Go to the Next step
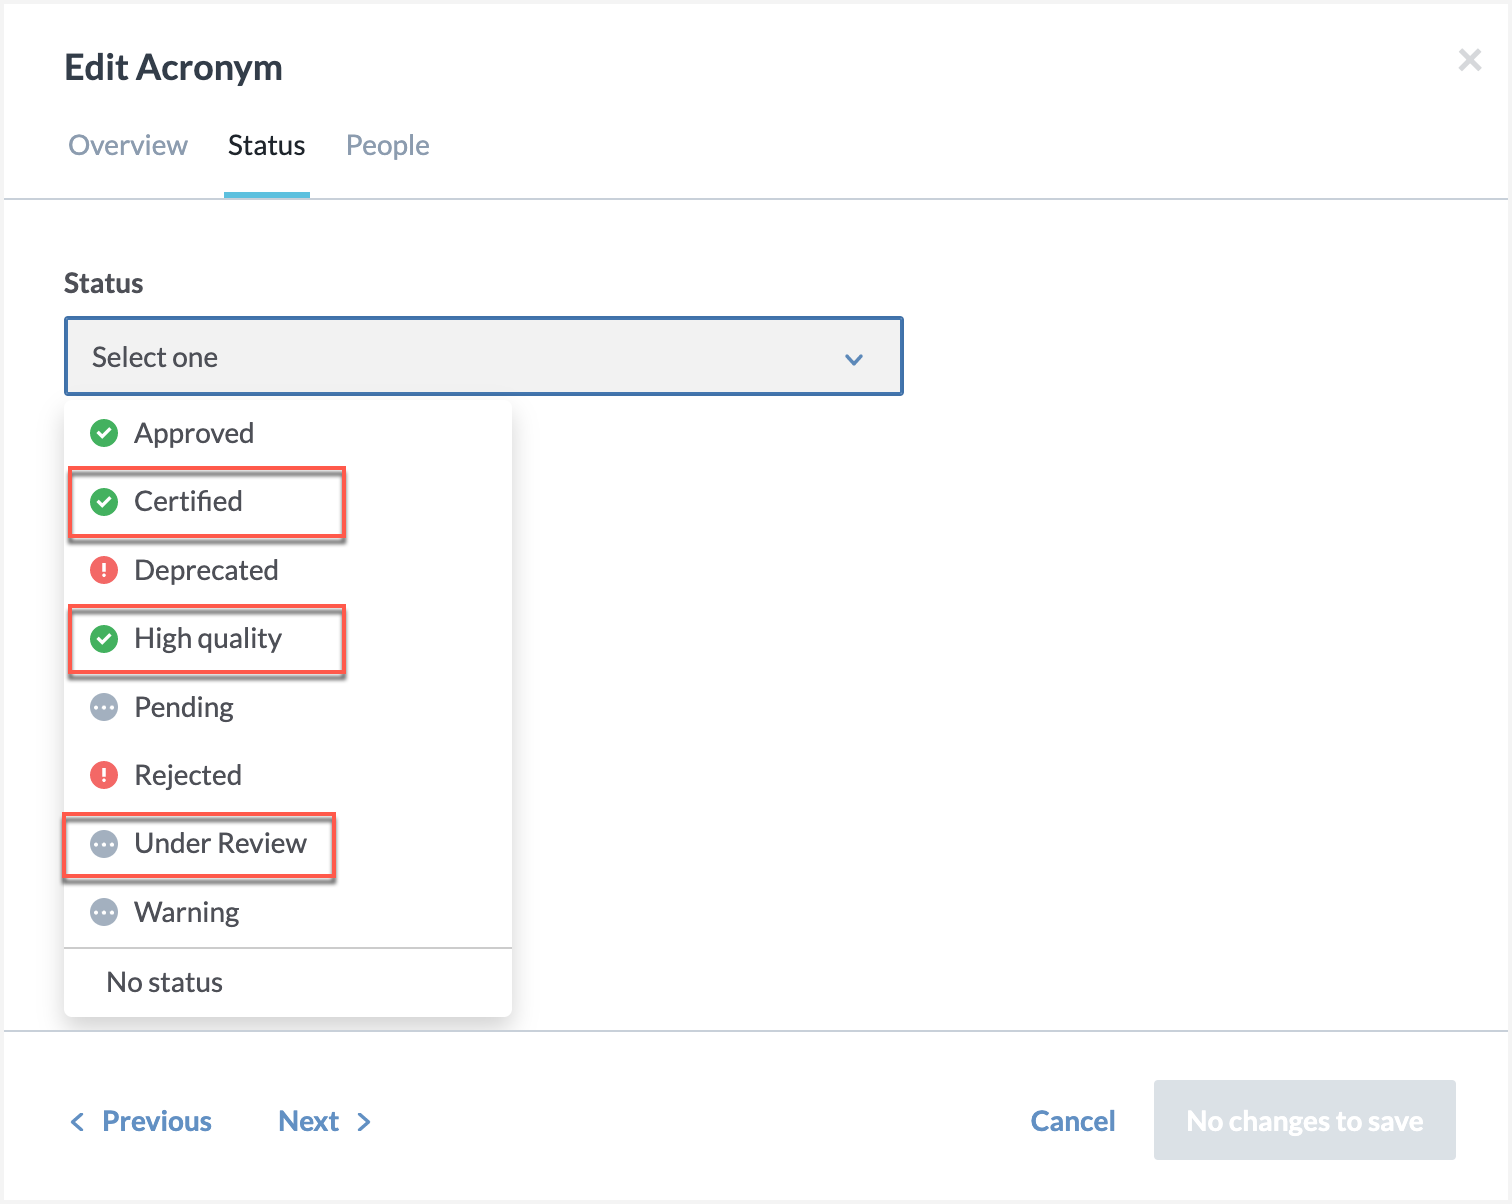1512x1204 pixels. pyautogui.click(x=325, y=1121)
